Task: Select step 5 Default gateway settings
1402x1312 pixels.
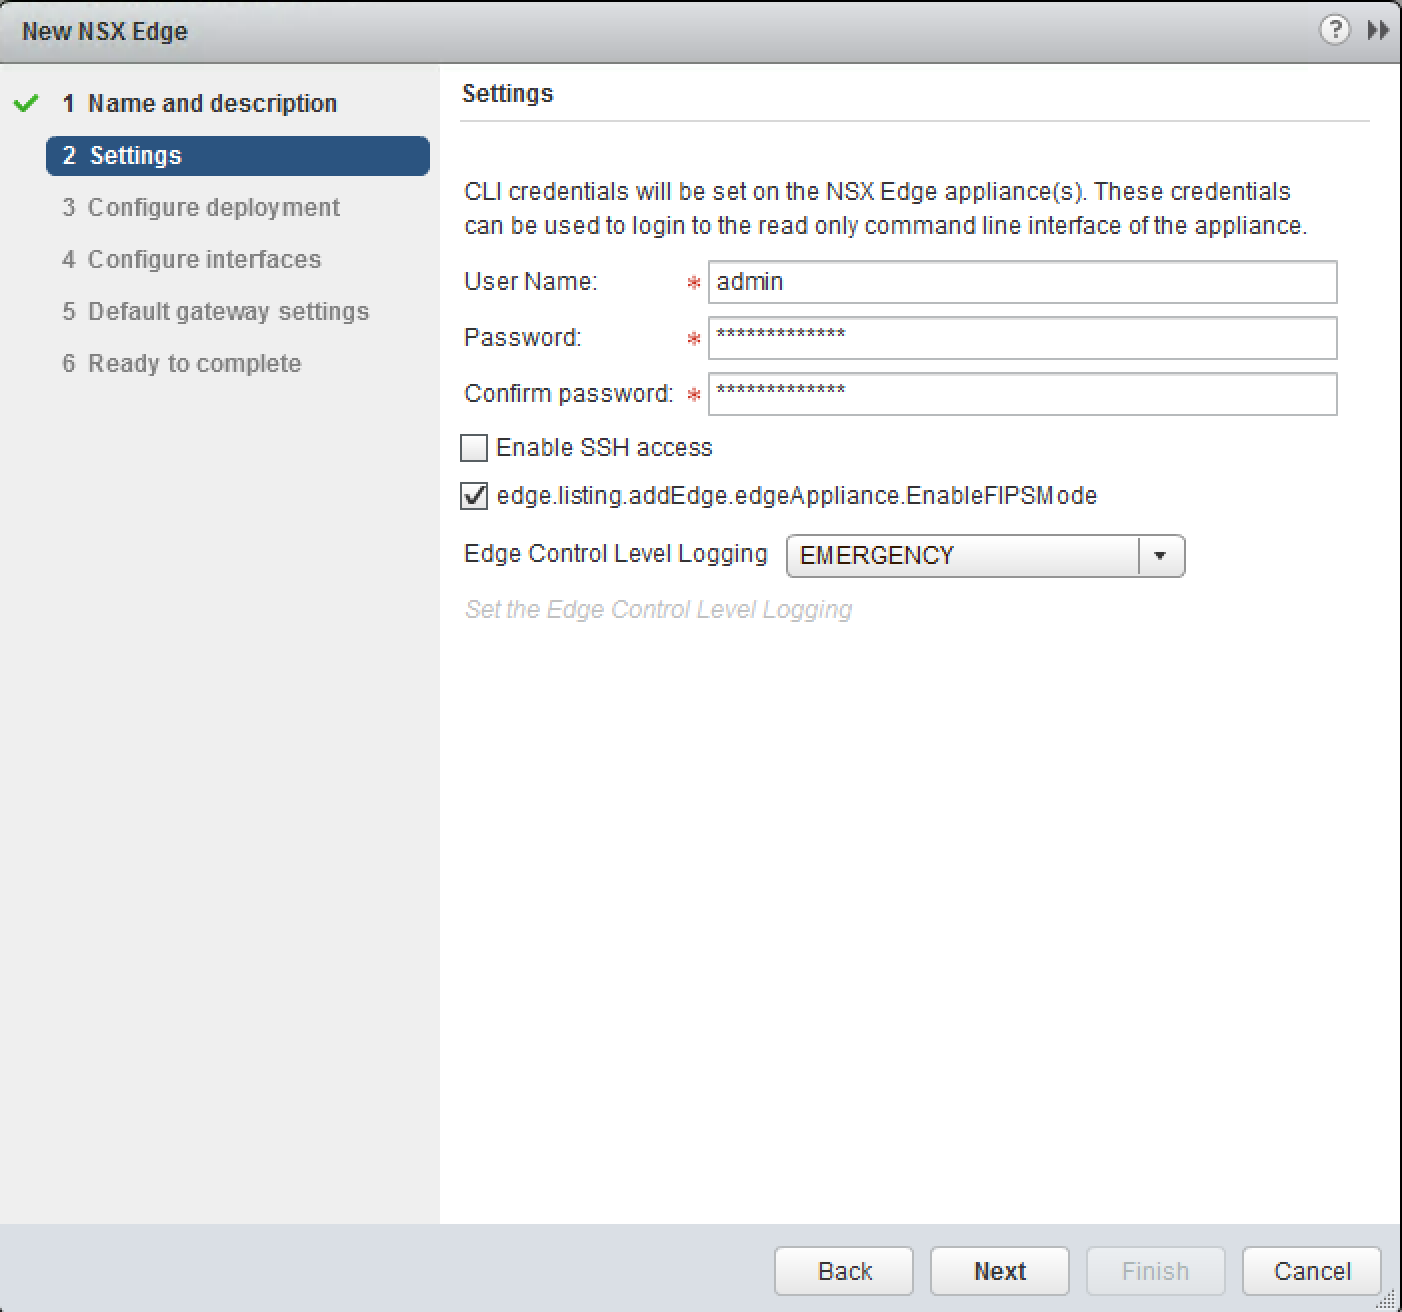Action: [216, 311]
